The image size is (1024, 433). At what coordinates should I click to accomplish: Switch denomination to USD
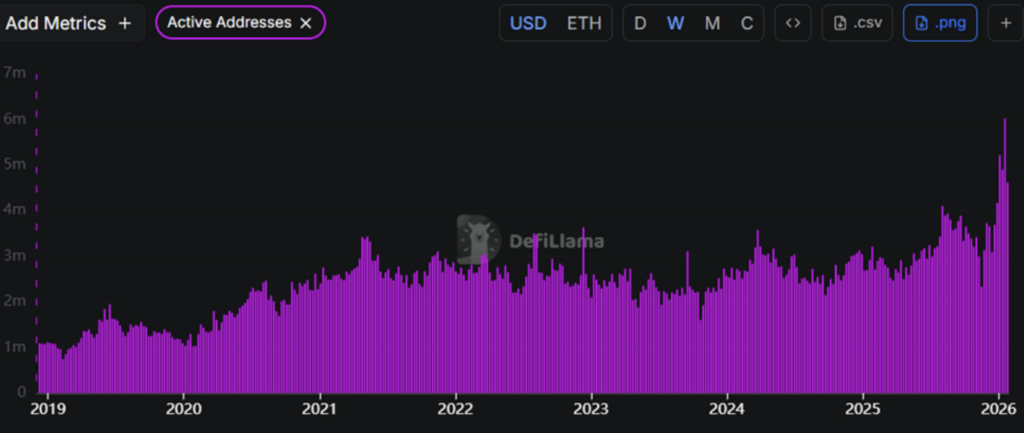528,24
